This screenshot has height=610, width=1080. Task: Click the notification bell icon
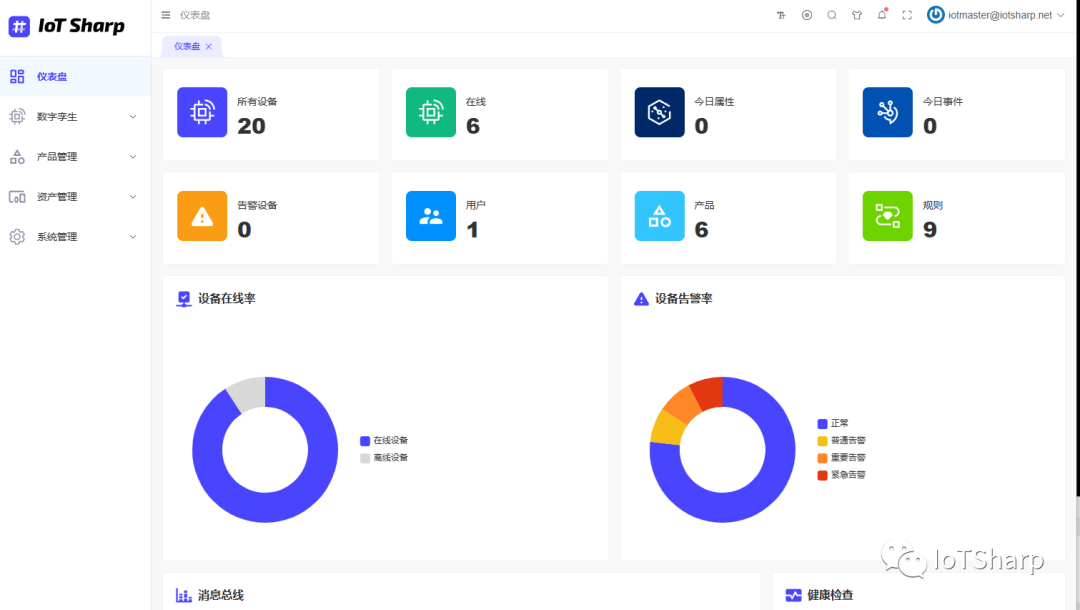coord(882,15)
